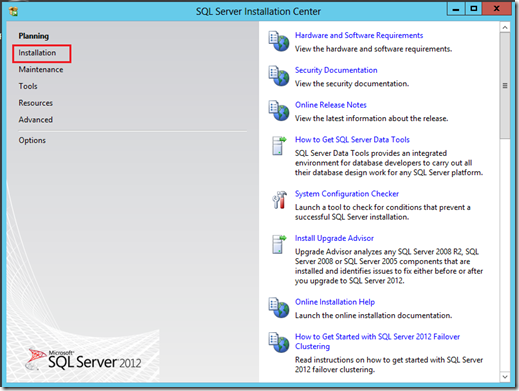Minimize the Installation Center window

tap(456, 9)
